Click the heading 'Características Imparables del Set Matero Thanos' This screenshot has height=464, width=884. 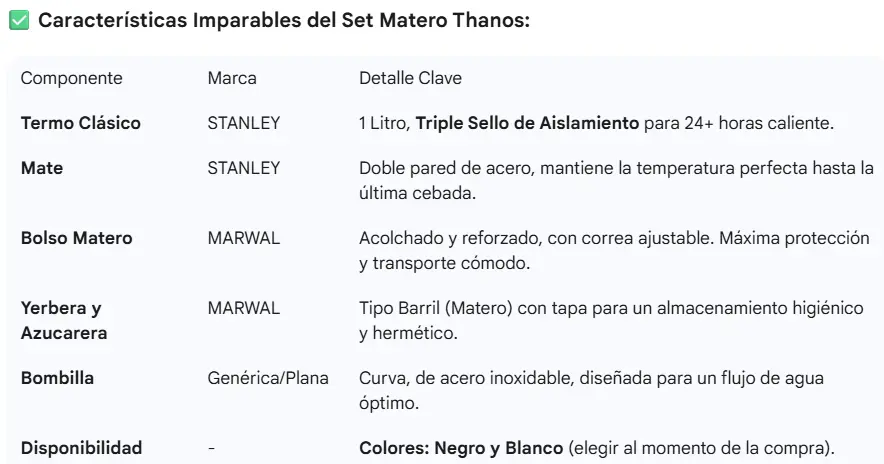point(282,23)
